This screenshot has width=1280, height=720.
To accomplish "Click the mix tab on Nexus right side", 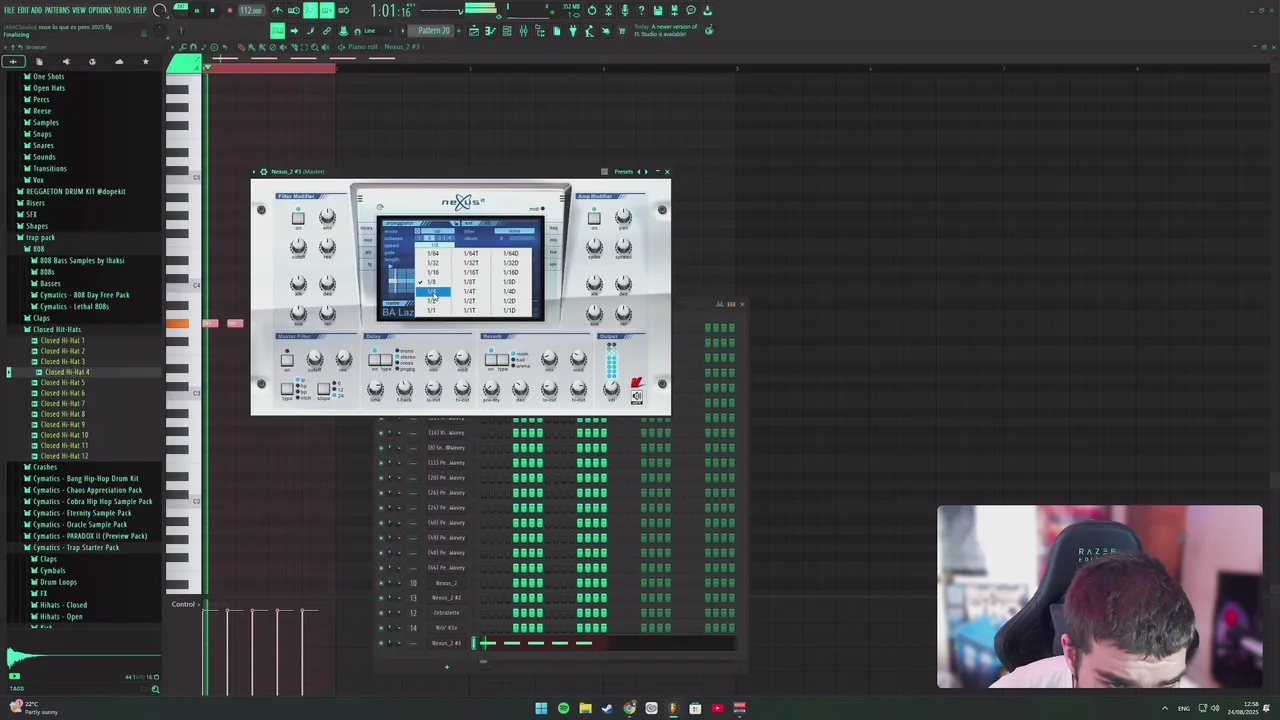I will pos(553,241).
